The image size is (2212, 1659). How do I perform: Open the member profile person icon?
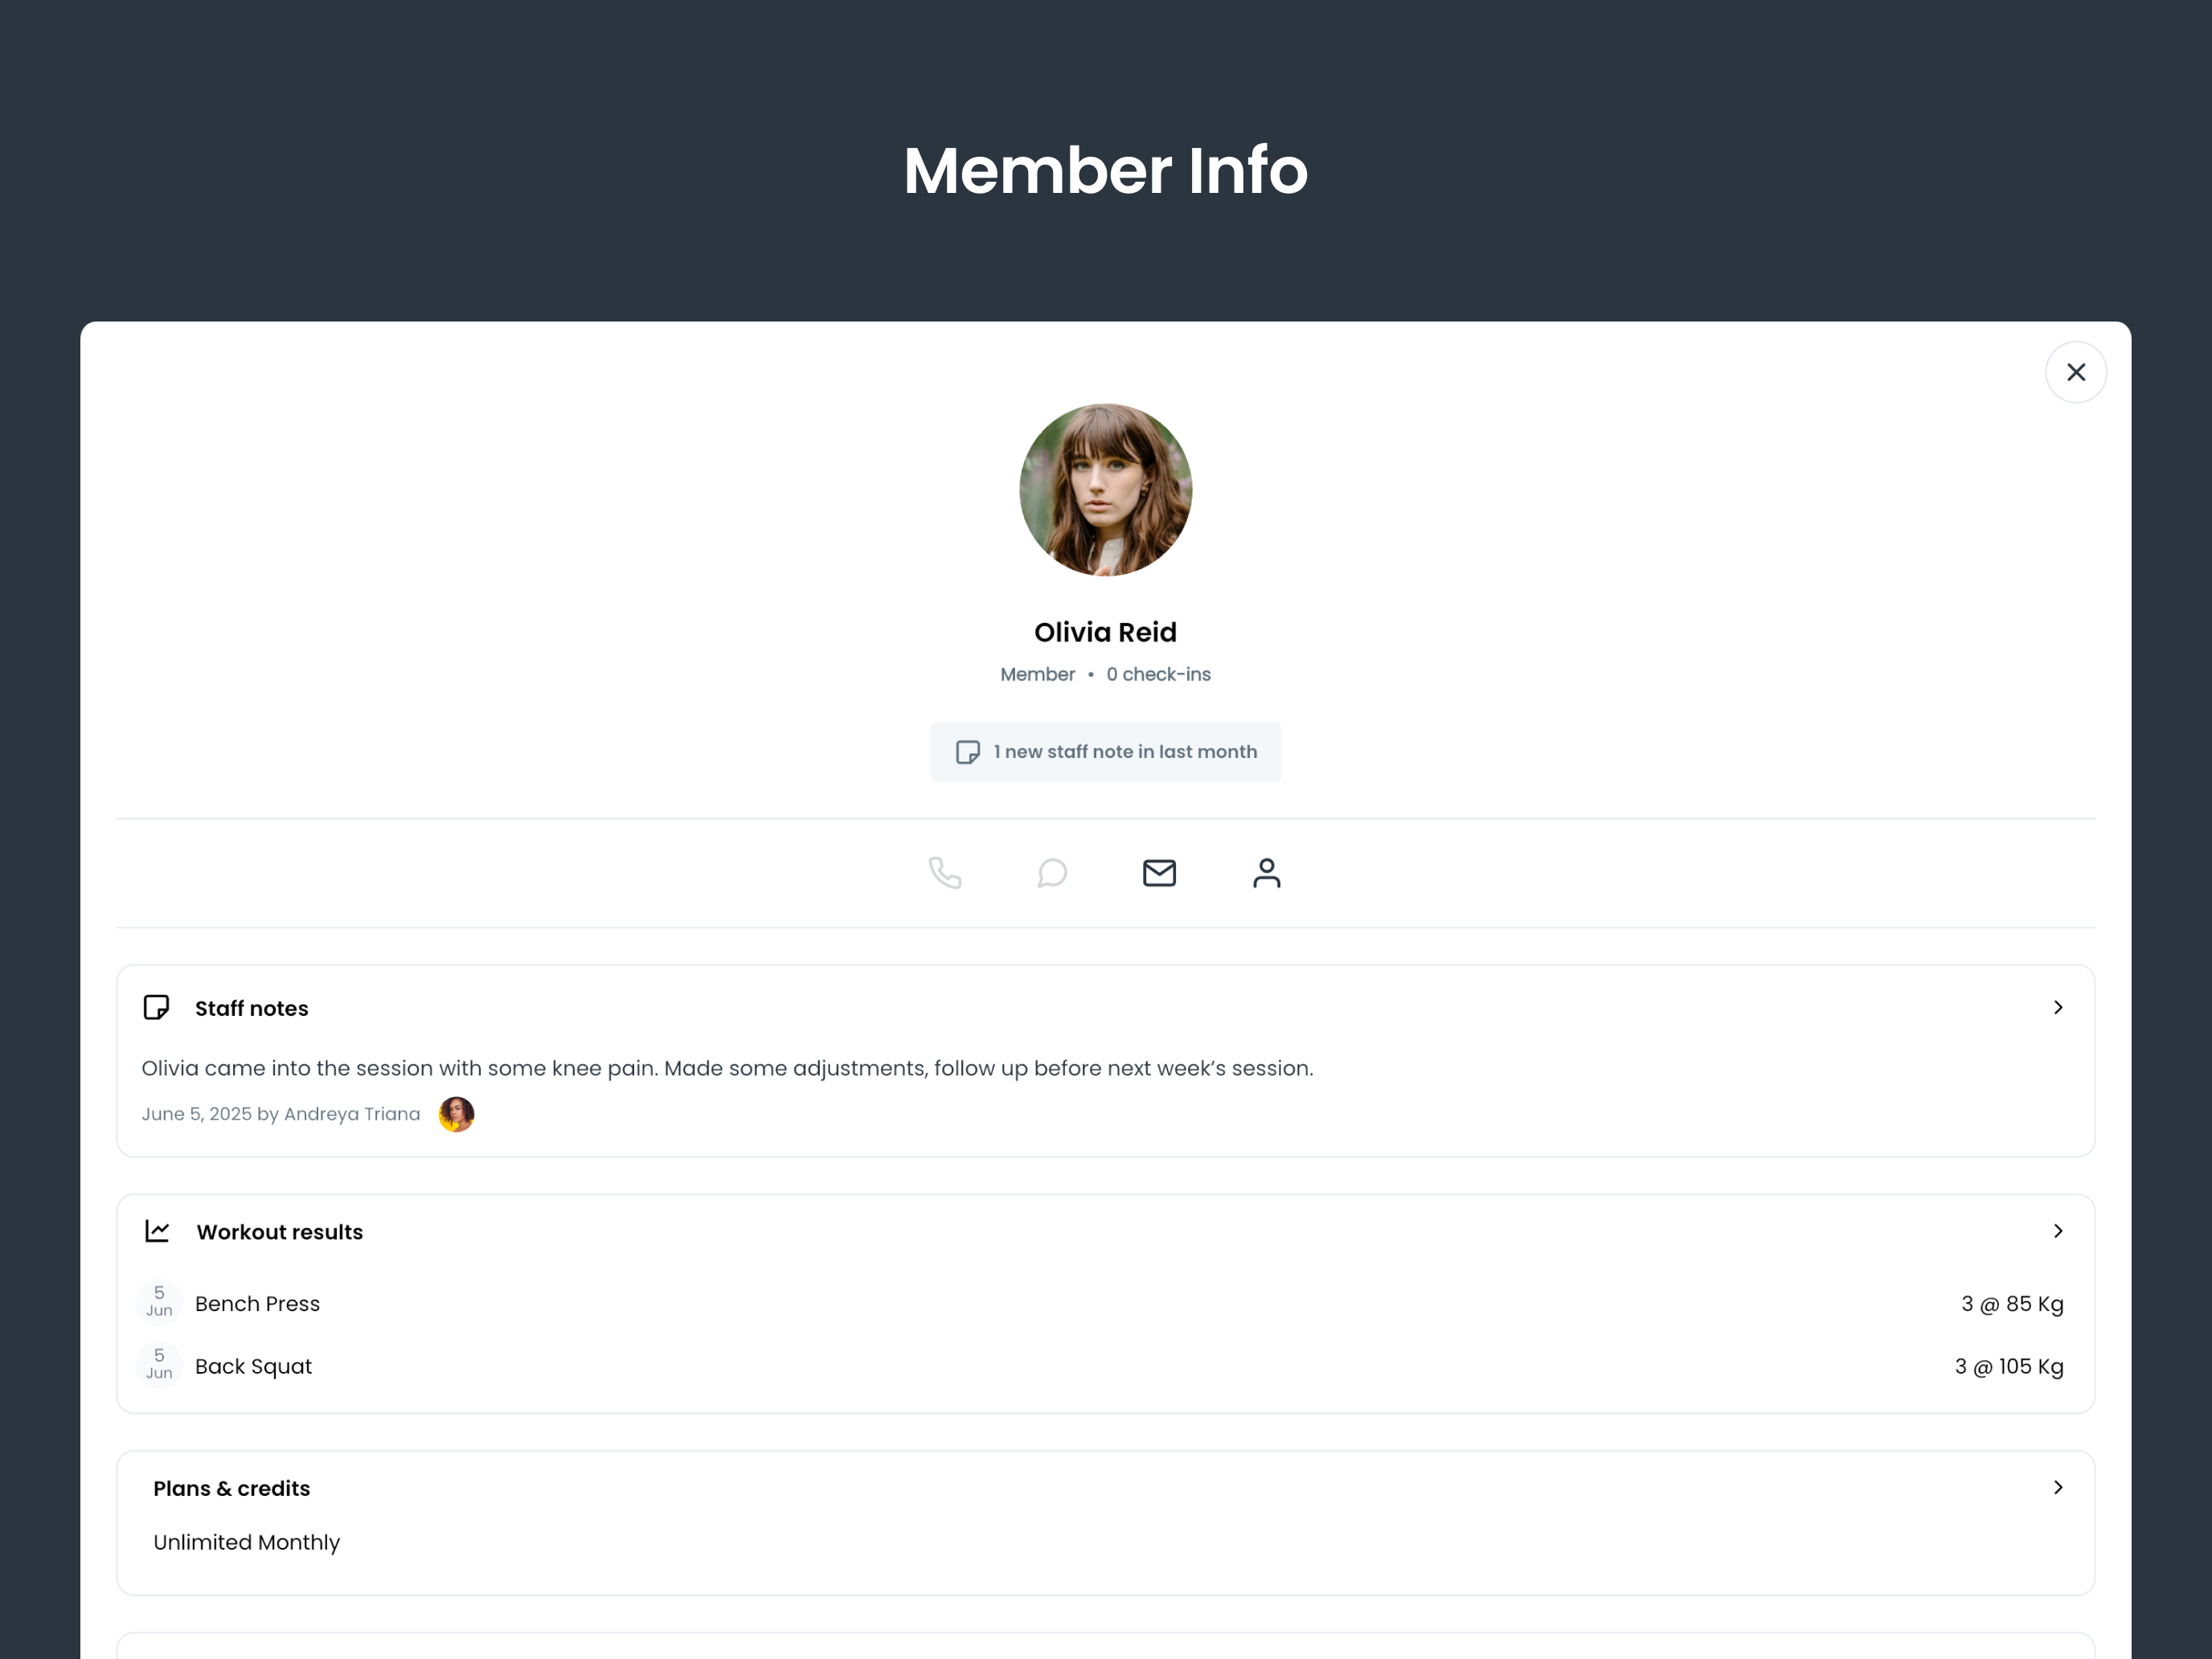(1266, 873)
